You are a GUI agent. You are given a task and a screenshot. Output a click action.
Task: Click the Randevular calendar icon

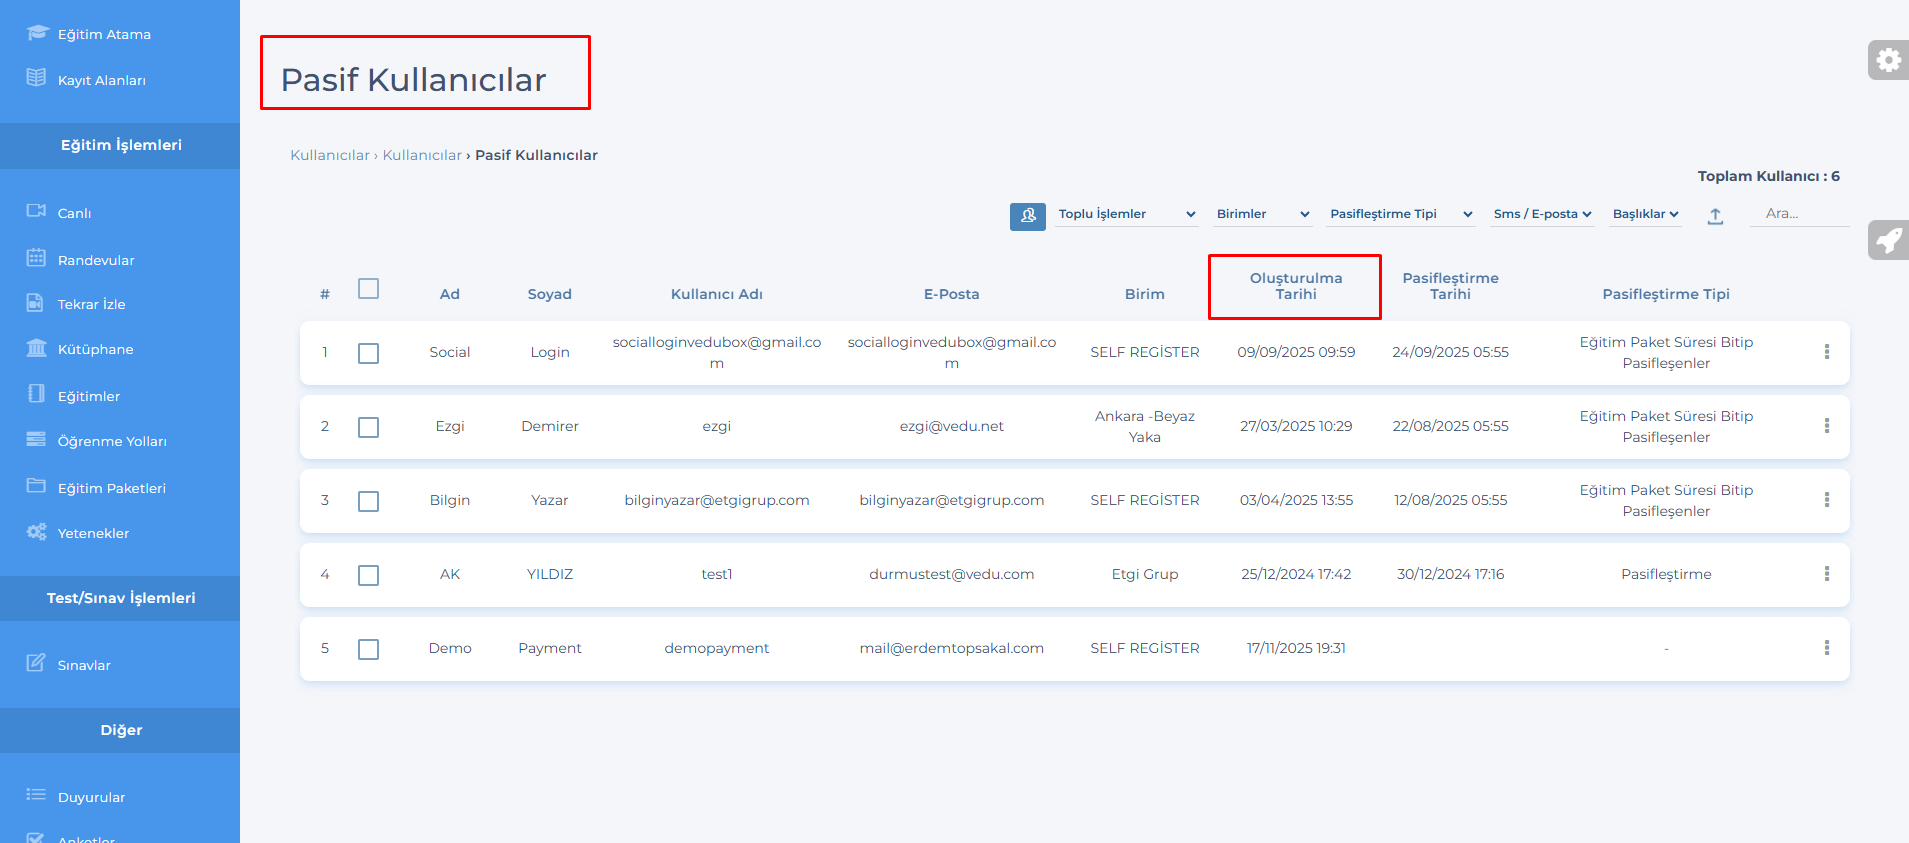click(x=37, y=258)
